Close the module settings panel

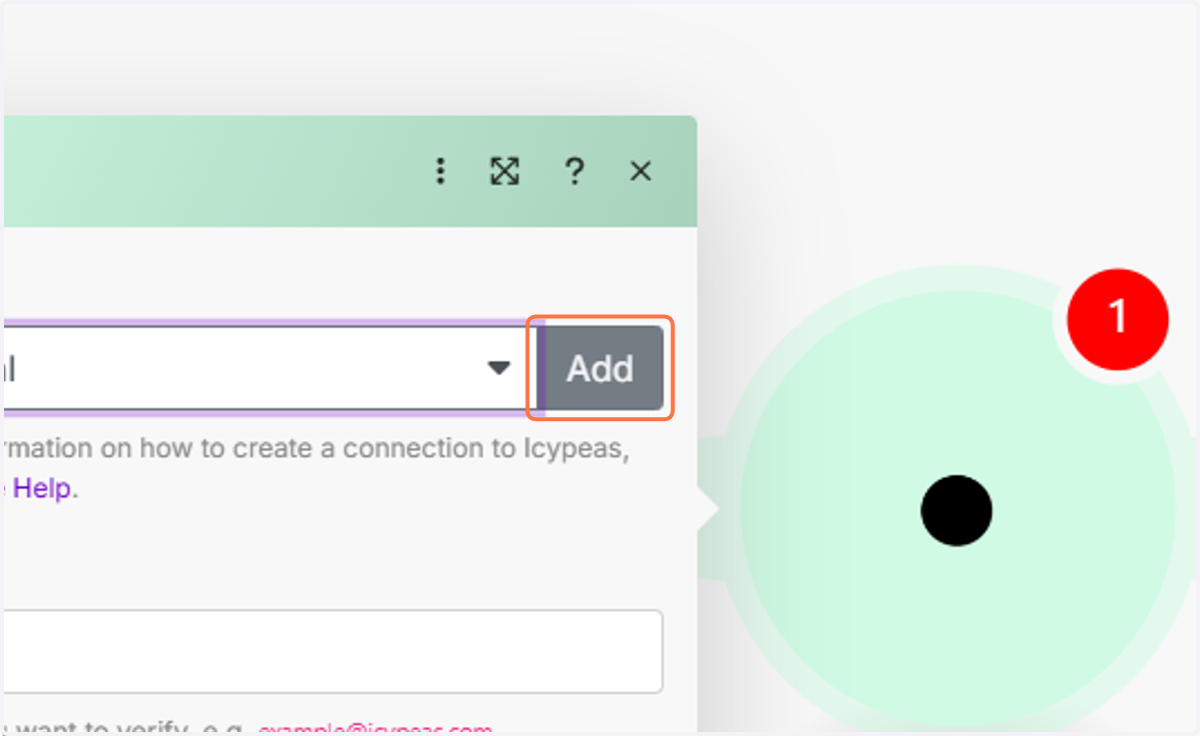point(641,172)
